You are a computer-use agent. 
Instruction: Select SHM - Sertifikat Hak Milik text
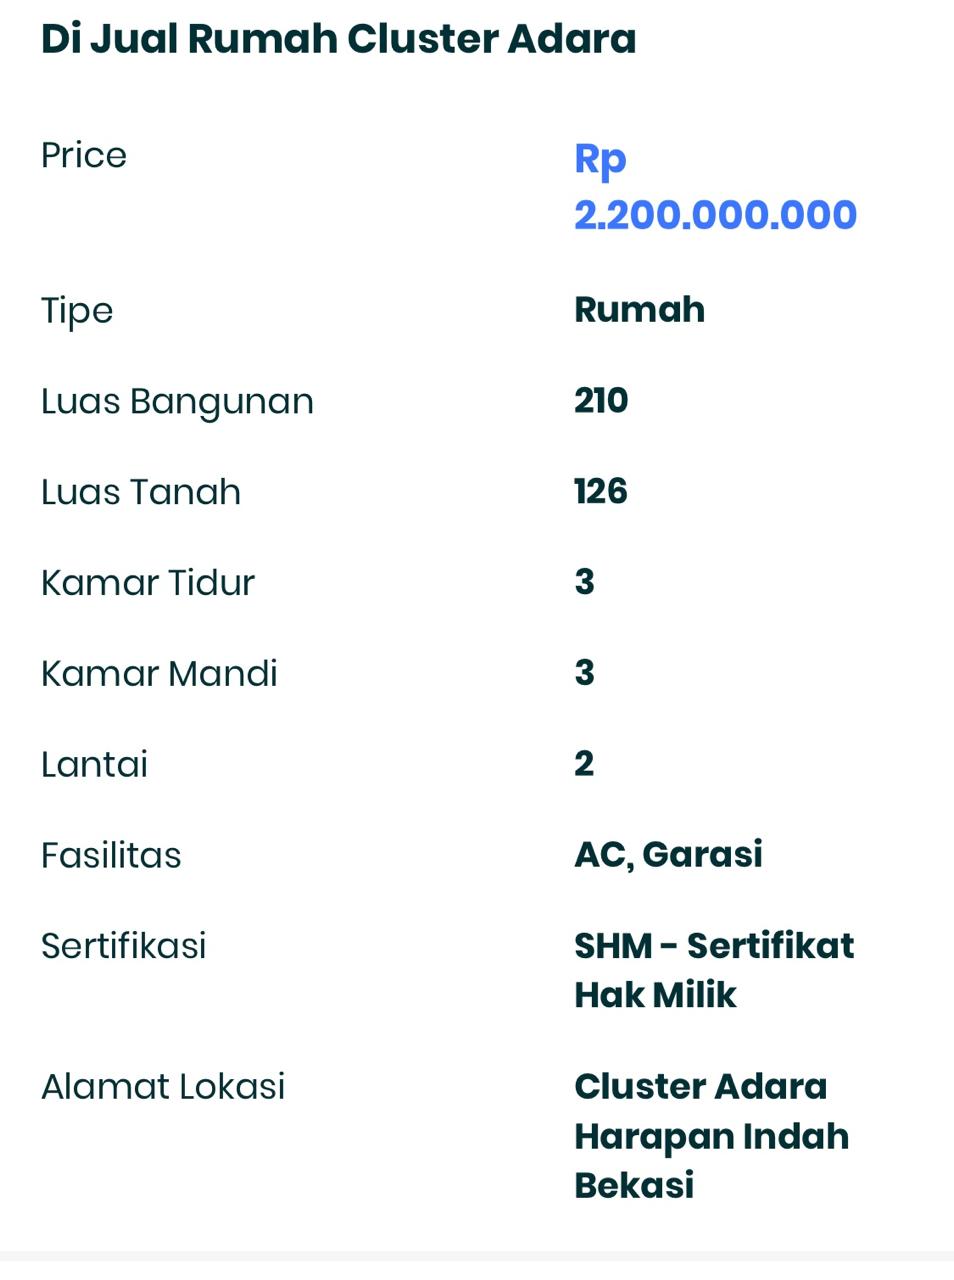point(714,970)
